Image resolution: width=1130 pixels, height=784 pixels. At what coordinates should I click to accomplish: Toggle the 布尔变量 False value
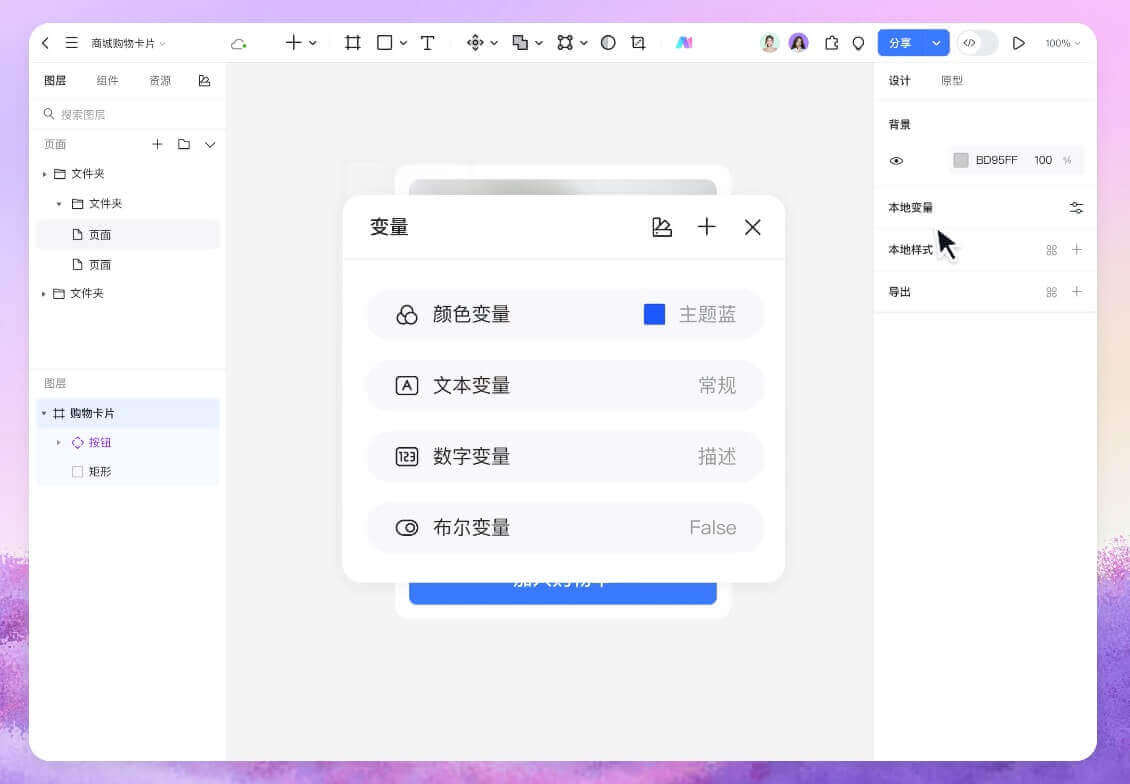712,527
